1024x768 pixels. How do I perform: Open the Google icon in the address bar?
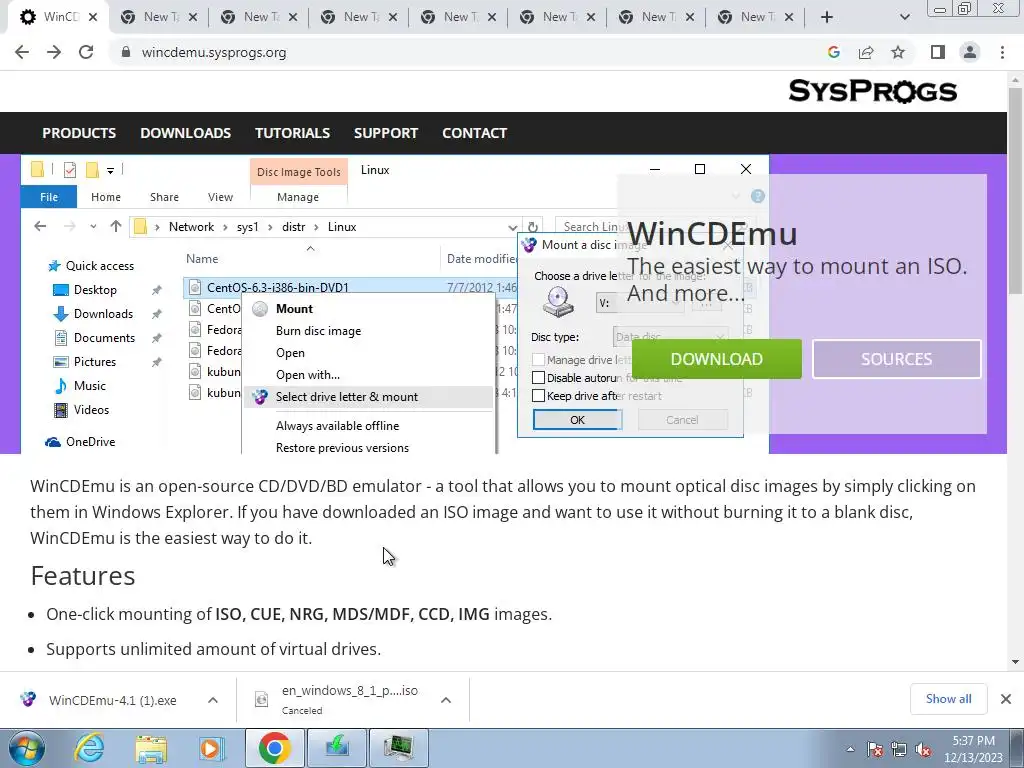click(833, 52)
